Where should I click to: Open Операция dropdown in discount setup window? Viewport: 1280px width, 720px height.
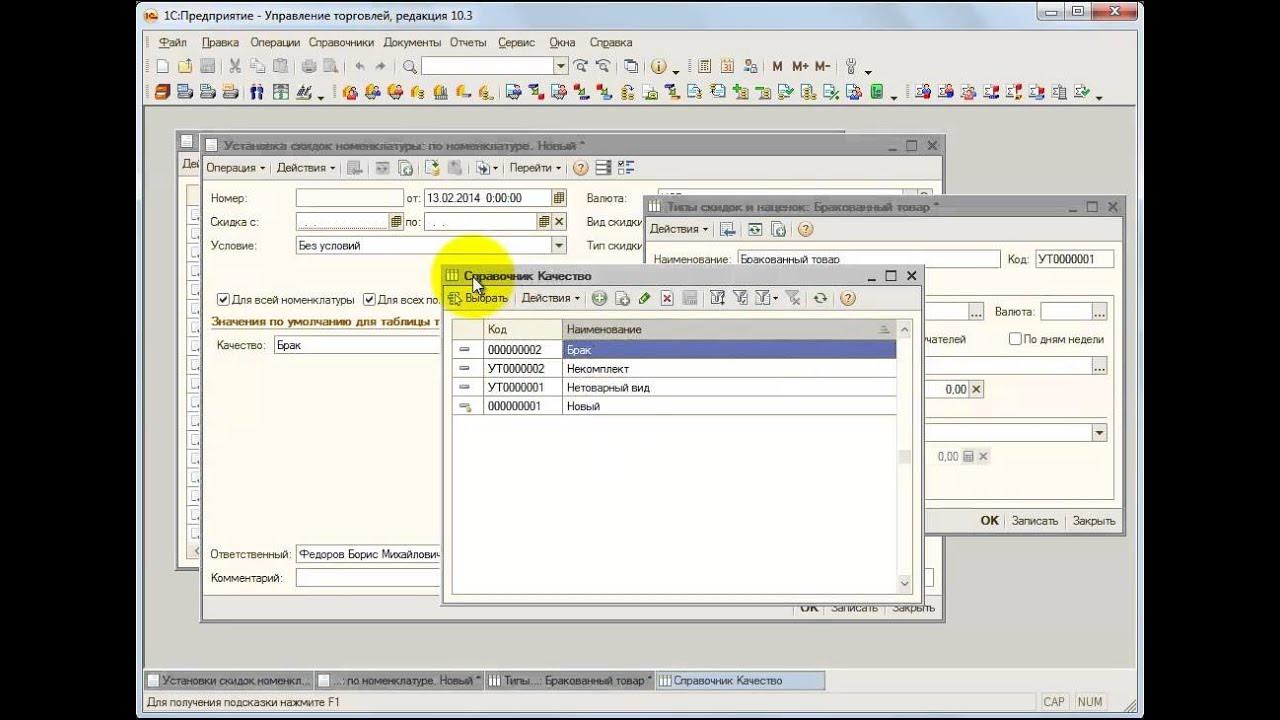[236, 168]
